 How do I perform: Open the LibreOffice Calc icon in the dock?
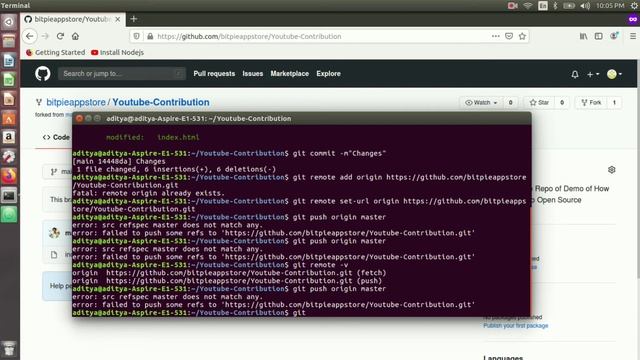(9, 80)
